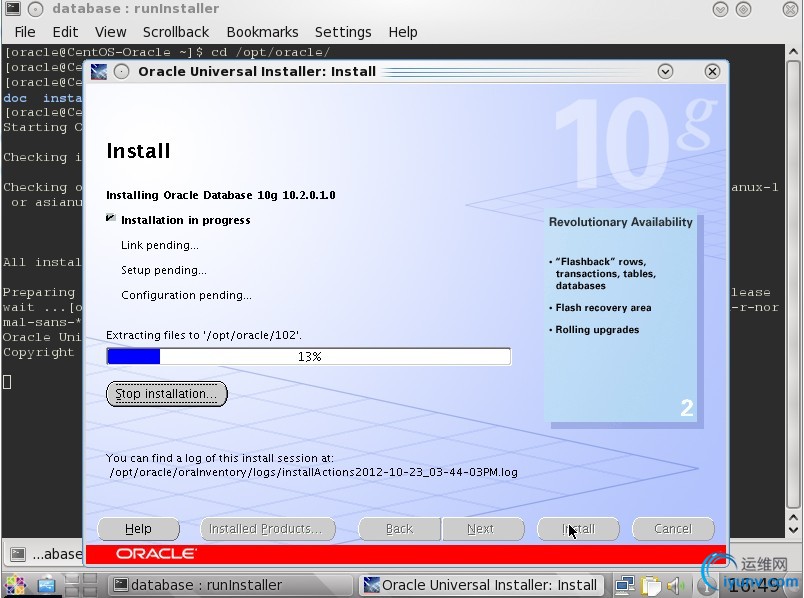Open the clipboard tray icon
The width and height of the screenshot is (804, 598).
(x=651, y=585)
